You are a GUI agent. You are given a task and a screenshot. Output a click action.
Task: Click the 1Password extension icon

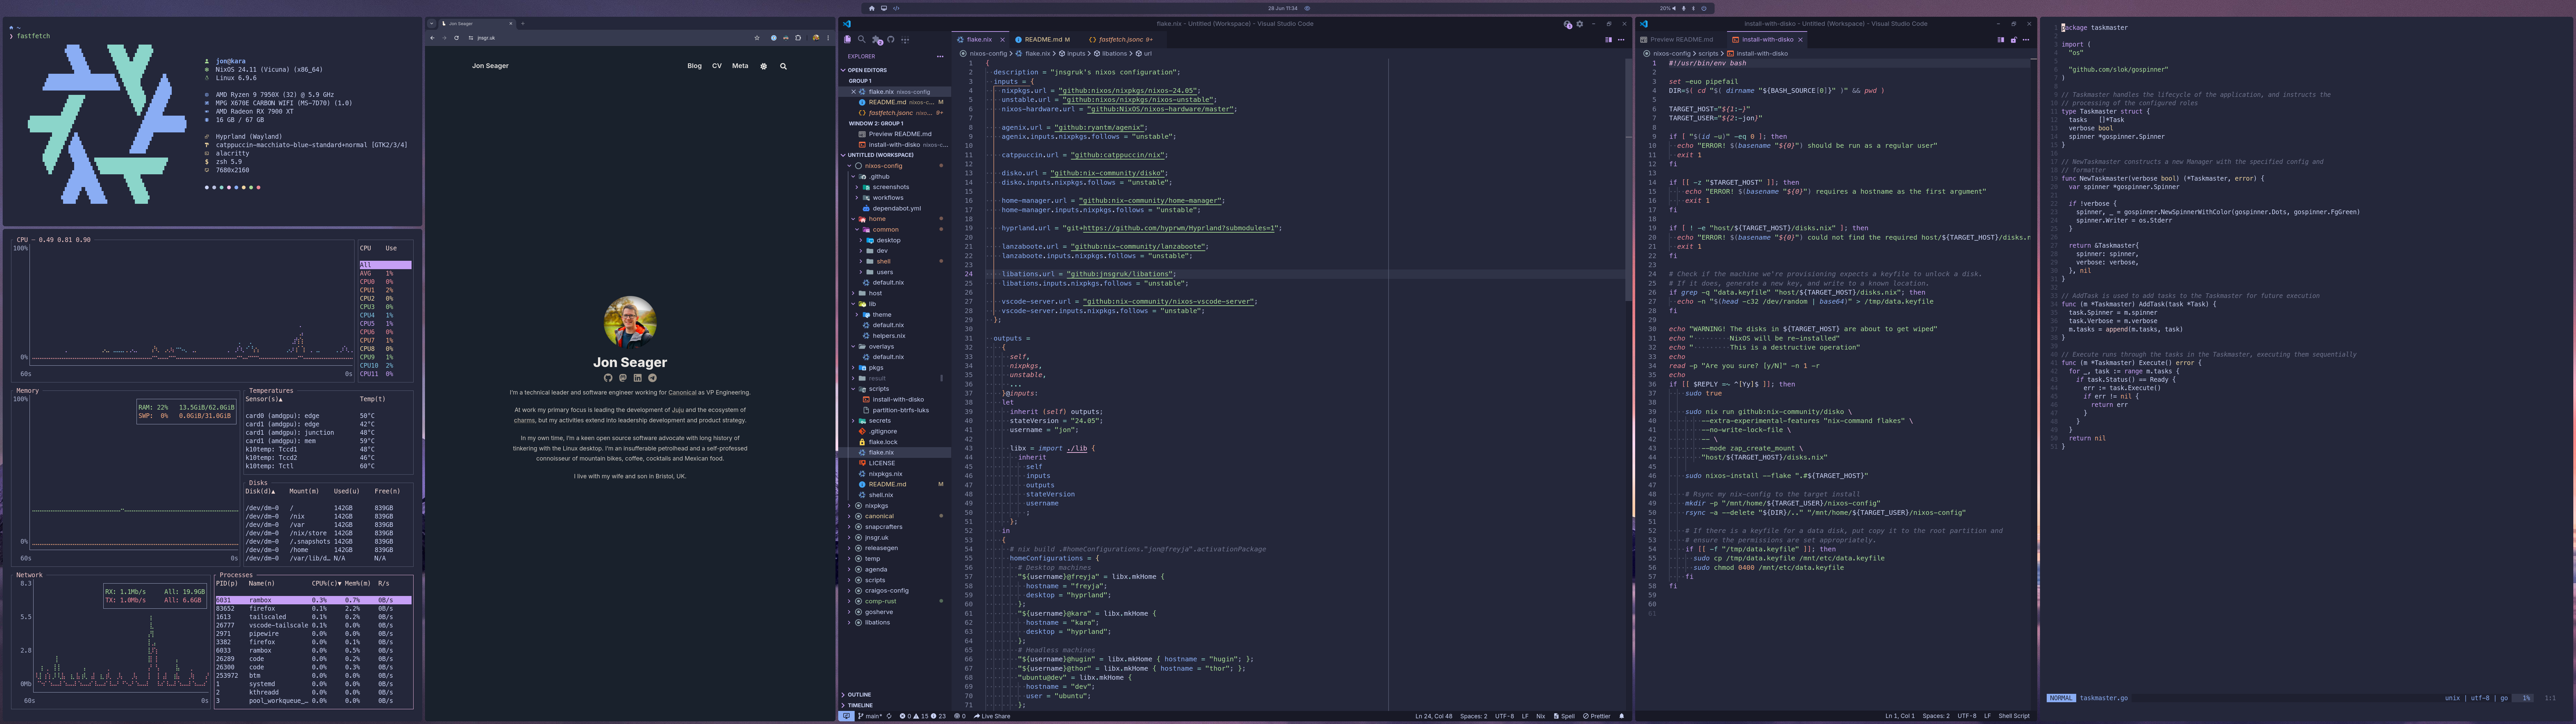point(774,38)
